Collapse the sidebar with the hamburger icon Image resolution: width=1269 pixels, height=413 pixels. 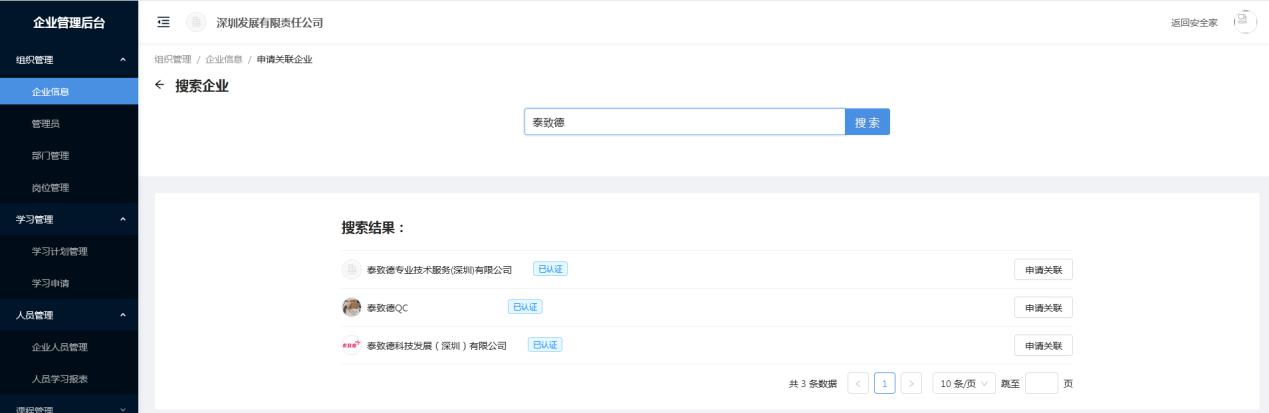point(164,22)
